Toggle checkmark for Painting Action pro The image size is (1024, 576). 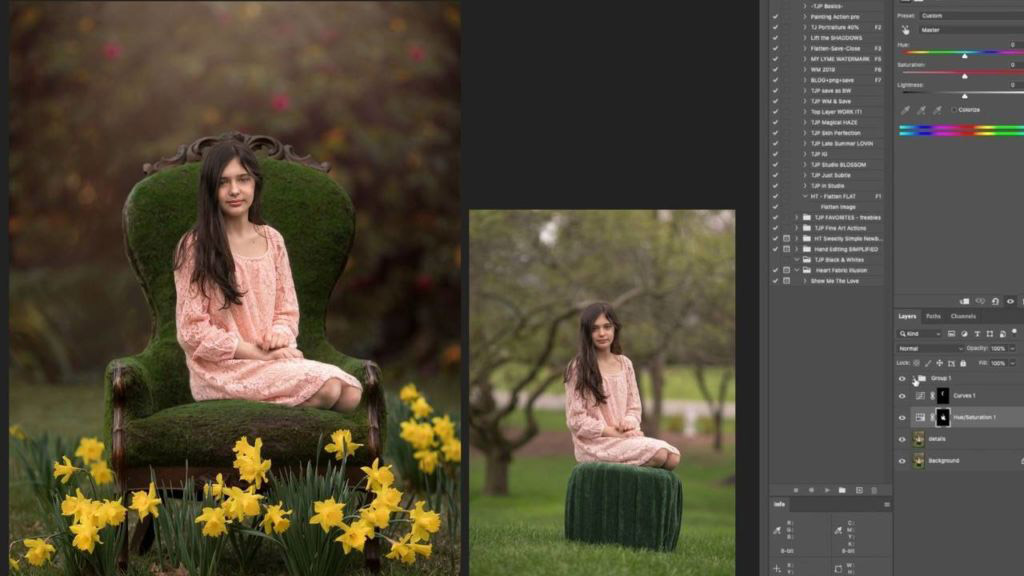(775, 17)
